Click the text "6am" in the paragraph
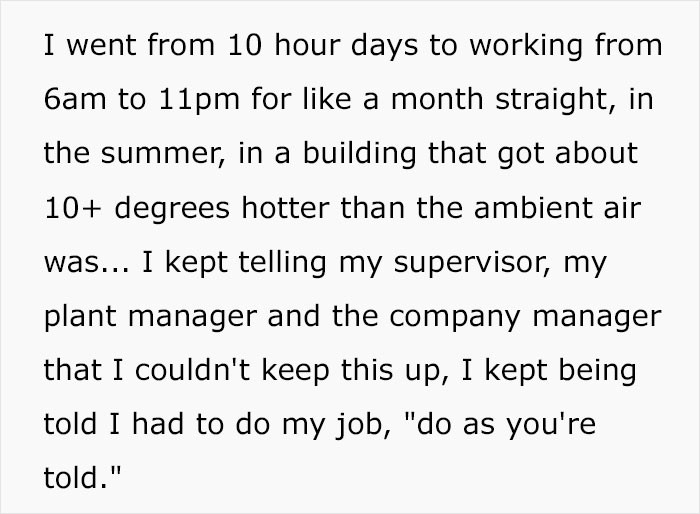The image size is (700, 514). click(x=75, y=99)
